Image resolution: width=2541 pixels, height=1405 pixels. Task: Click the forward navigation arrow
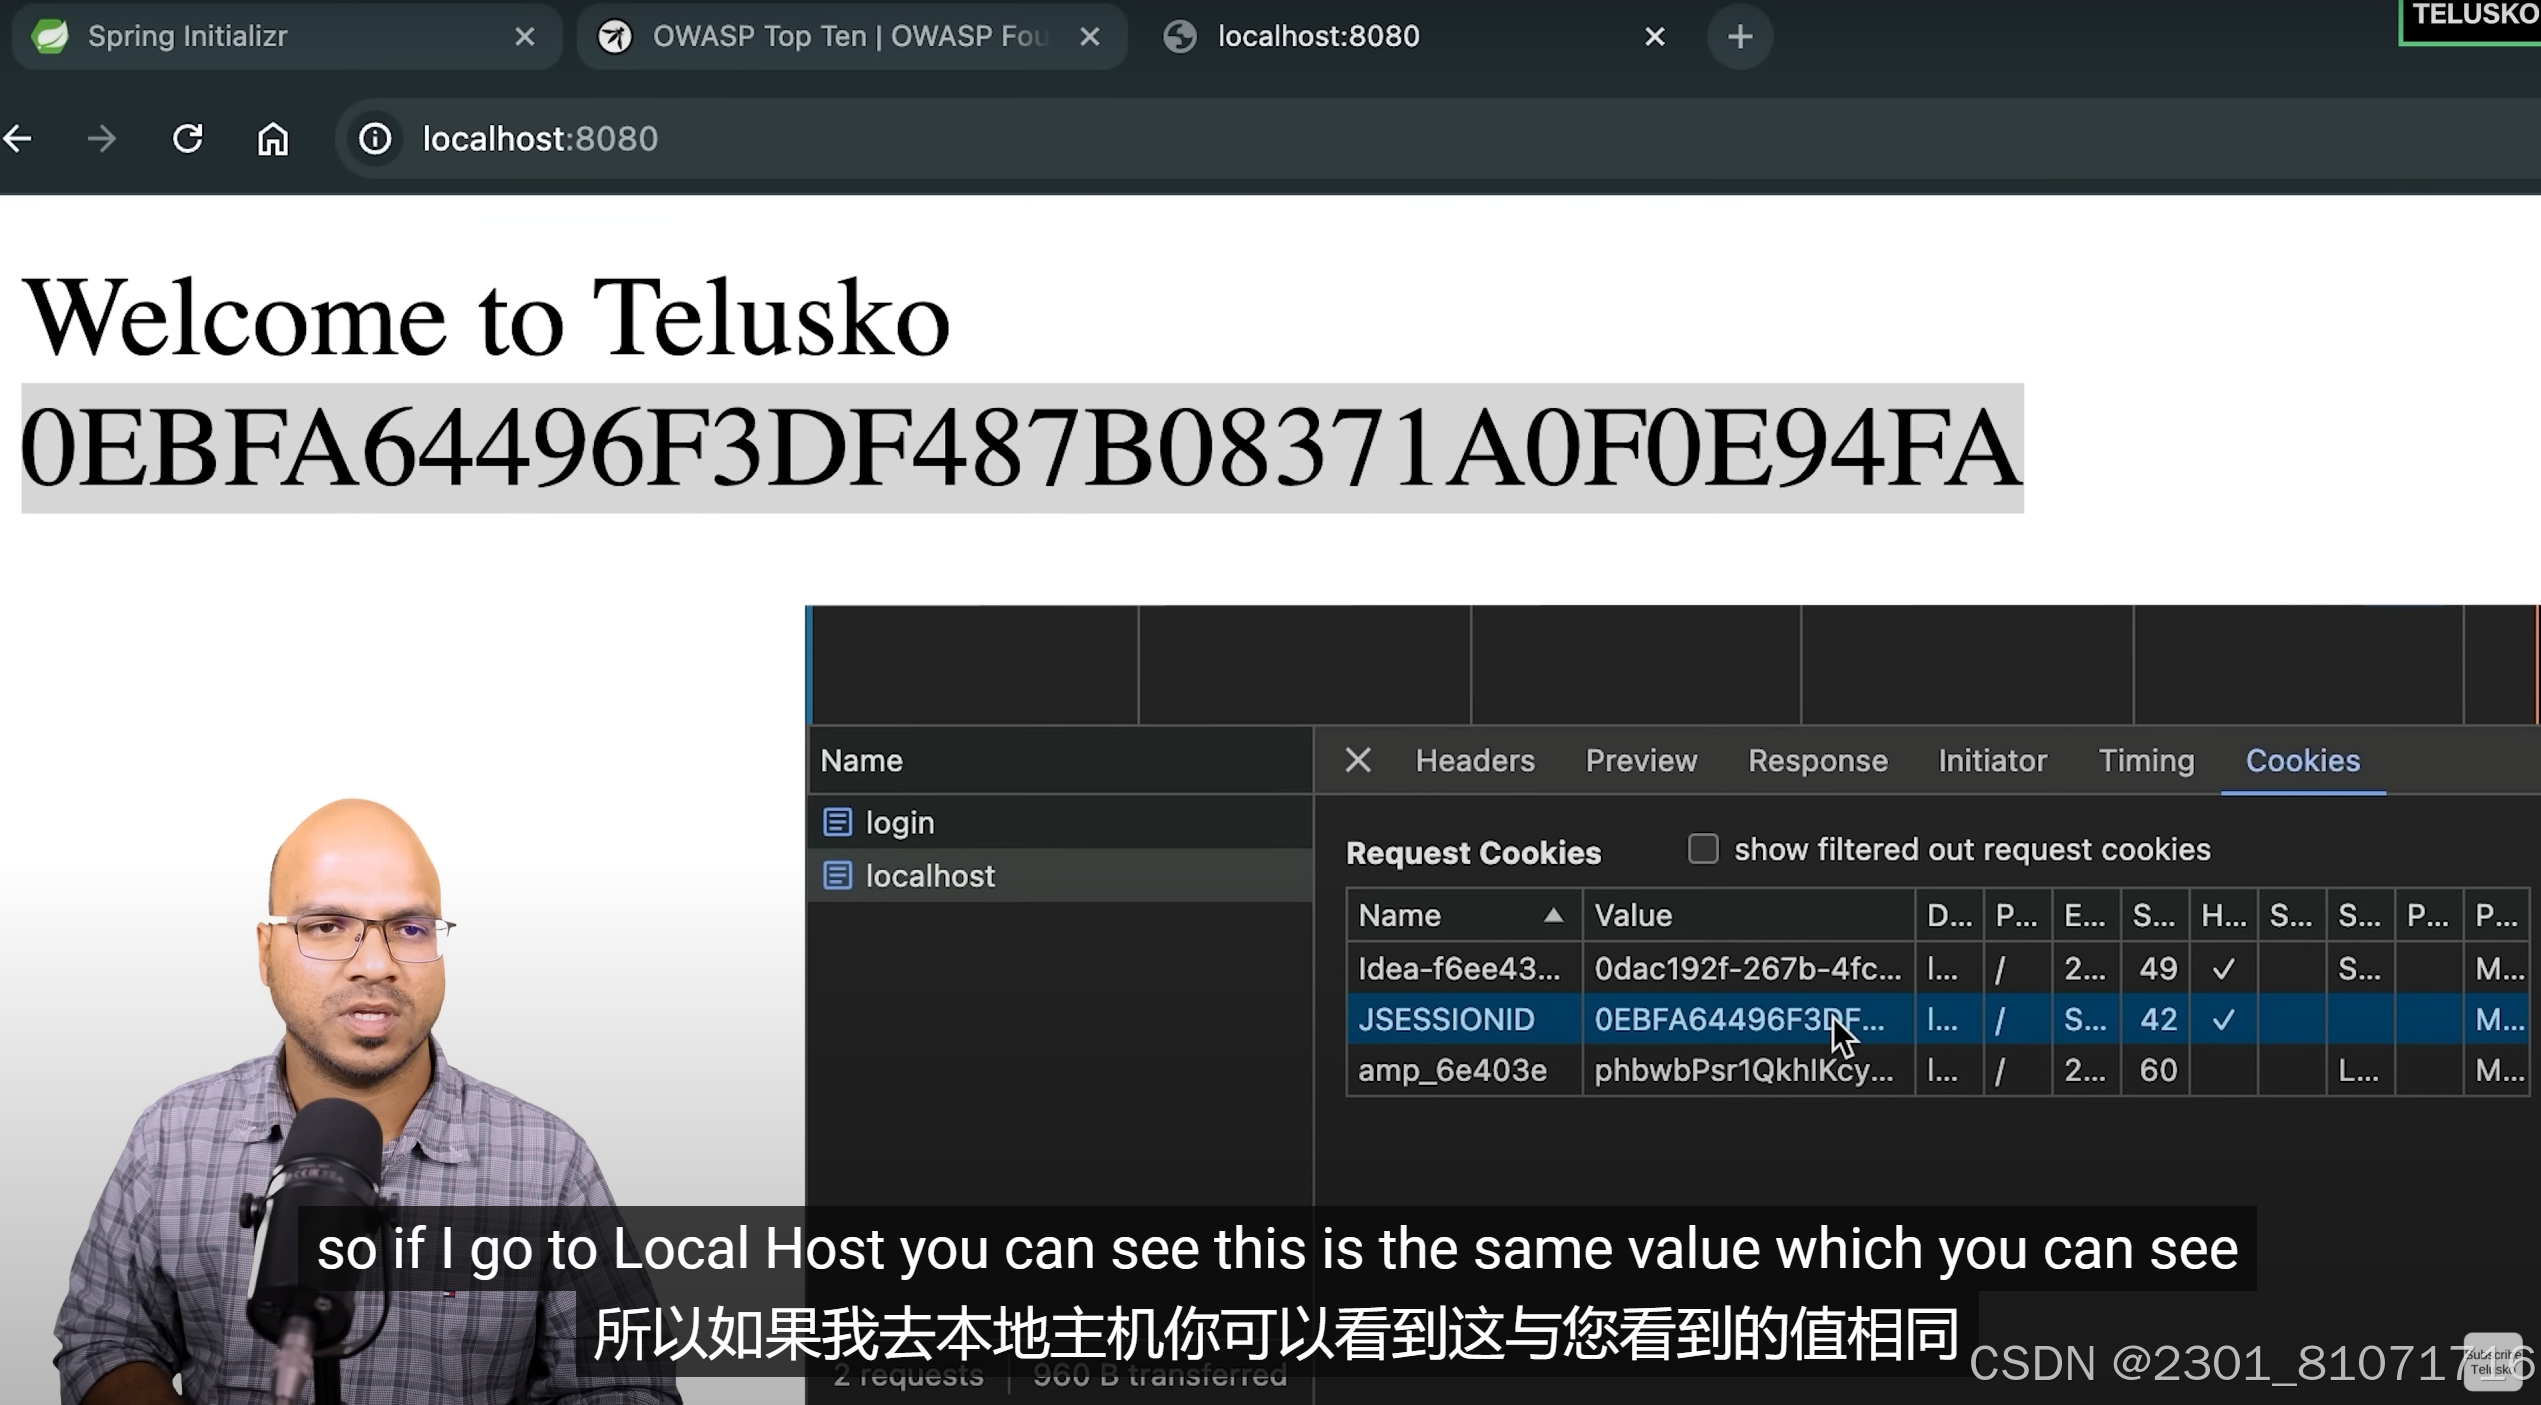pyautogui.click(x=101, y=138)
